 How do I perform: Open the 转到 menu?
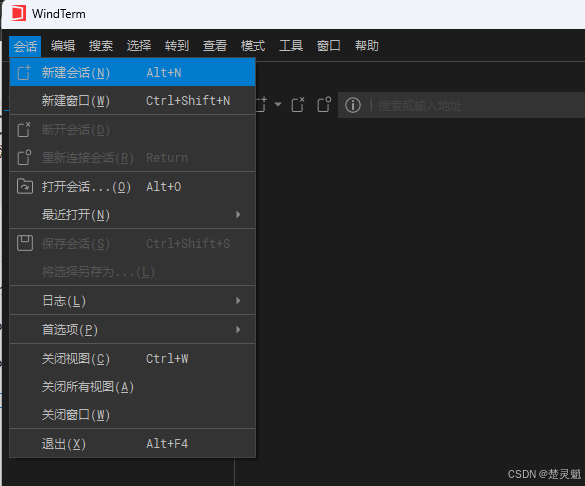tap(177, 46)
